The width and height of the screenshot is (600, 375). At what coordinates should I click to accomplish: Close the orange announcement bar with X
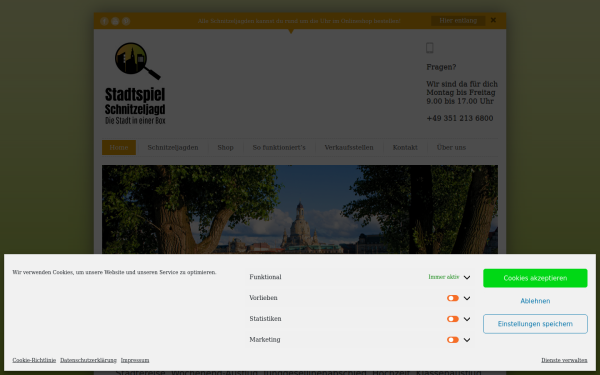493,20
